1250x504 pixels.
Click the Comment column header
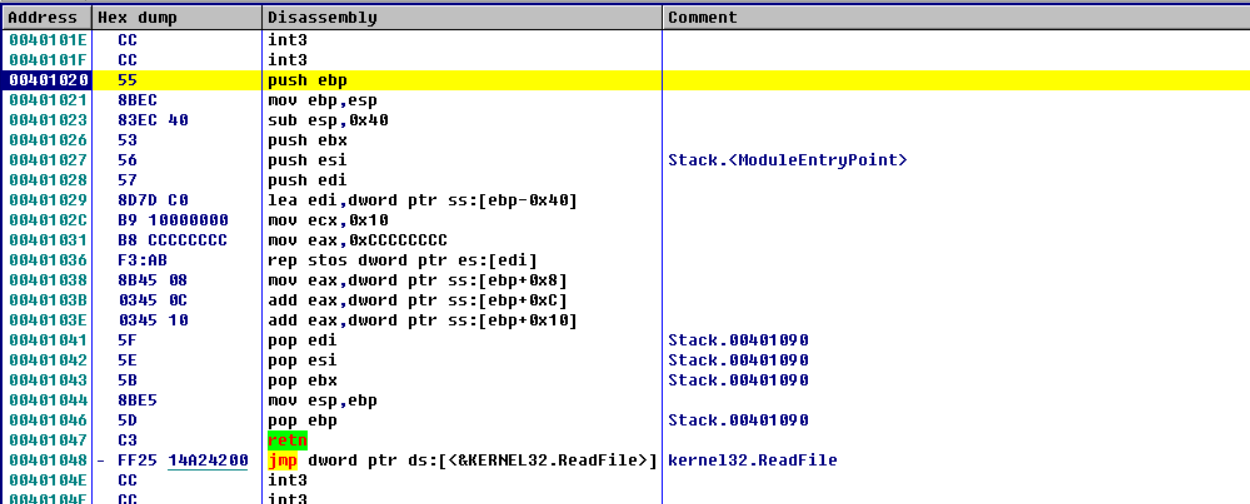click(702, 17)
